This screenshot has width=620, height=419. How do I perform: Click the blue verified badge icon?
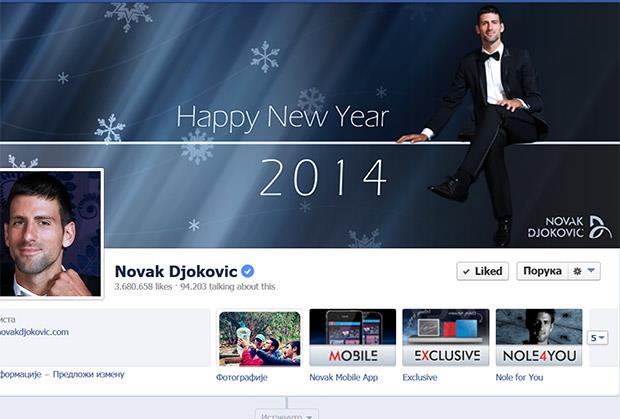click(248, 271)
